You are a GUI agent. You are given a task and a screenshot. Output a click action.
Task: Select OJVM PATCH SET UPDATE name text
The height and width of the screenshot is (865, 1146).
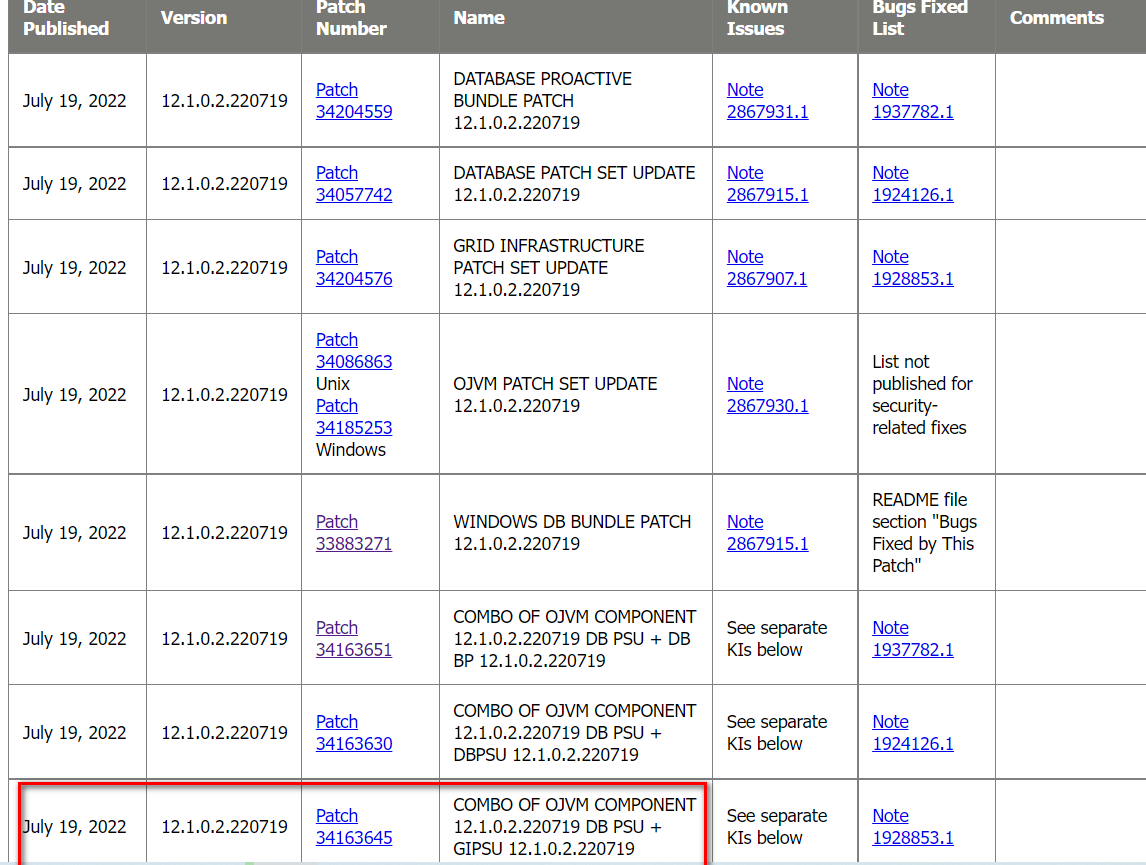click(555, 395)
